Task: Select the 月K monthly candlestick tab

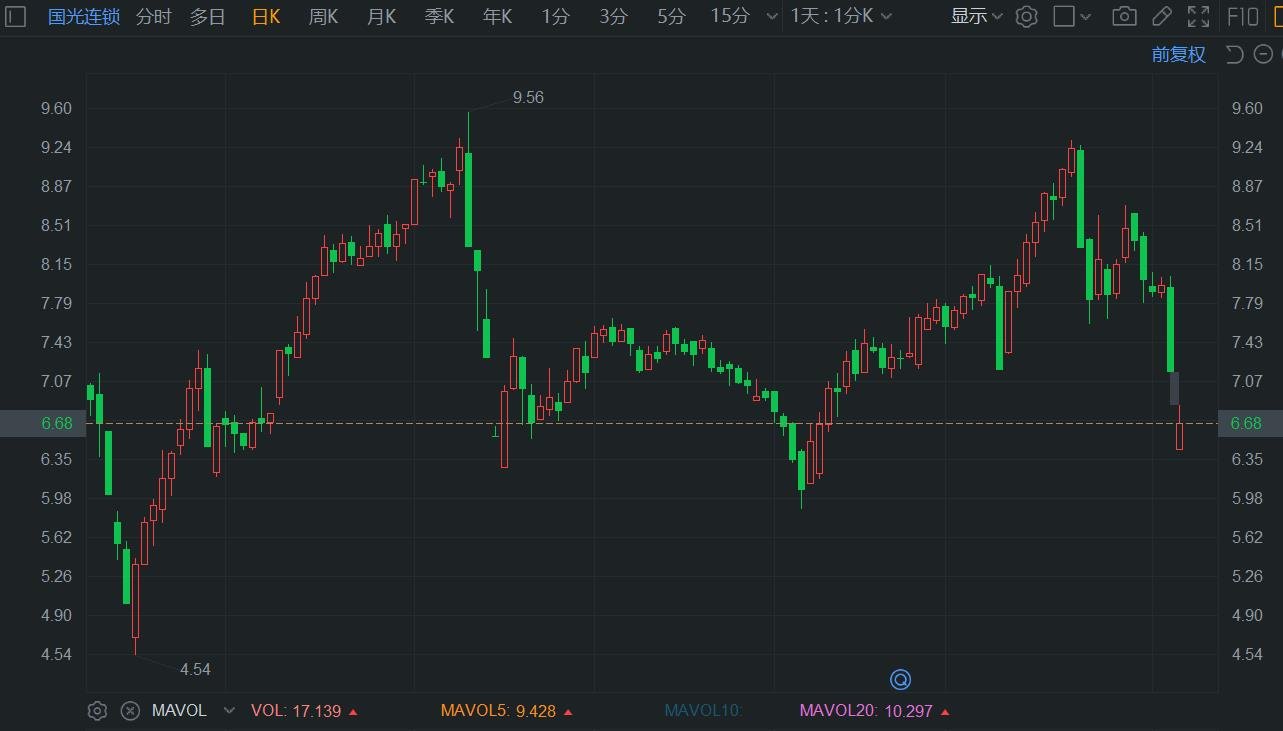Action: click(x=381, y=16)
